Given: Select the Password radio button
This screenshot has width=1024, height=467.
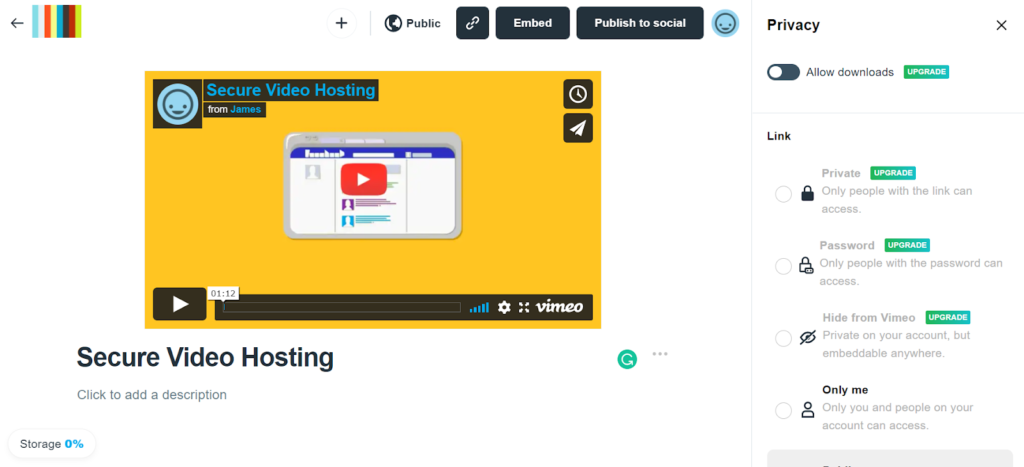Looking at the screenshot, I should (784, 266).
